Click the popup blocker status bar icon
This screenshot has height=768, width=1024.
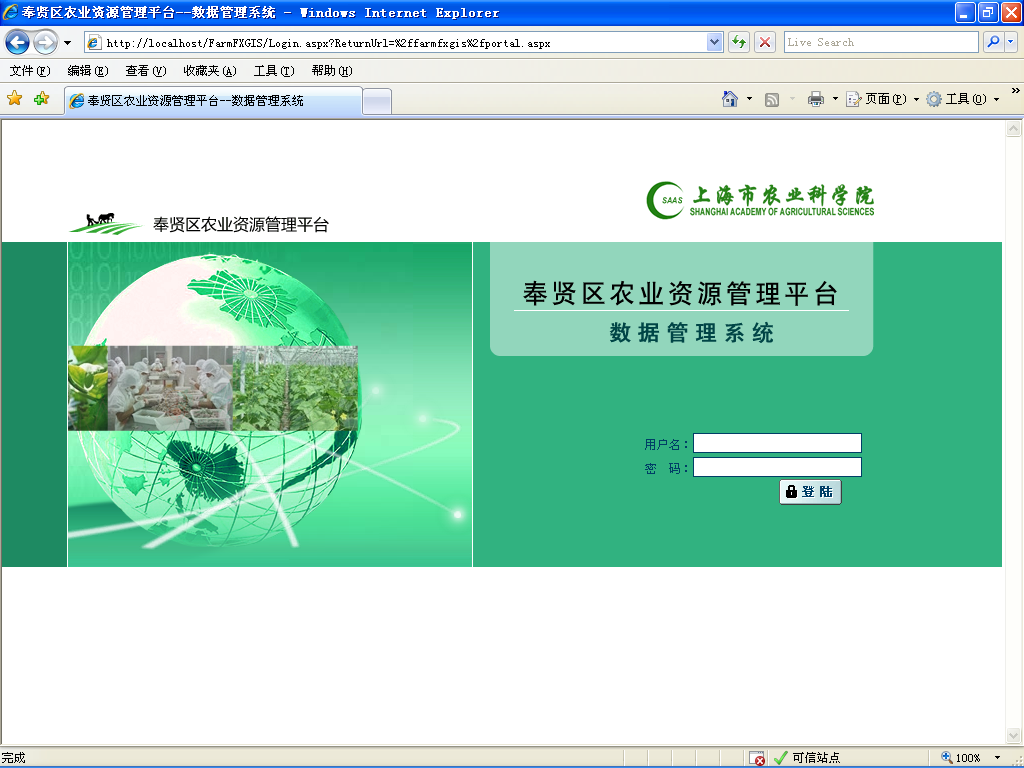(x=757, y=758)
